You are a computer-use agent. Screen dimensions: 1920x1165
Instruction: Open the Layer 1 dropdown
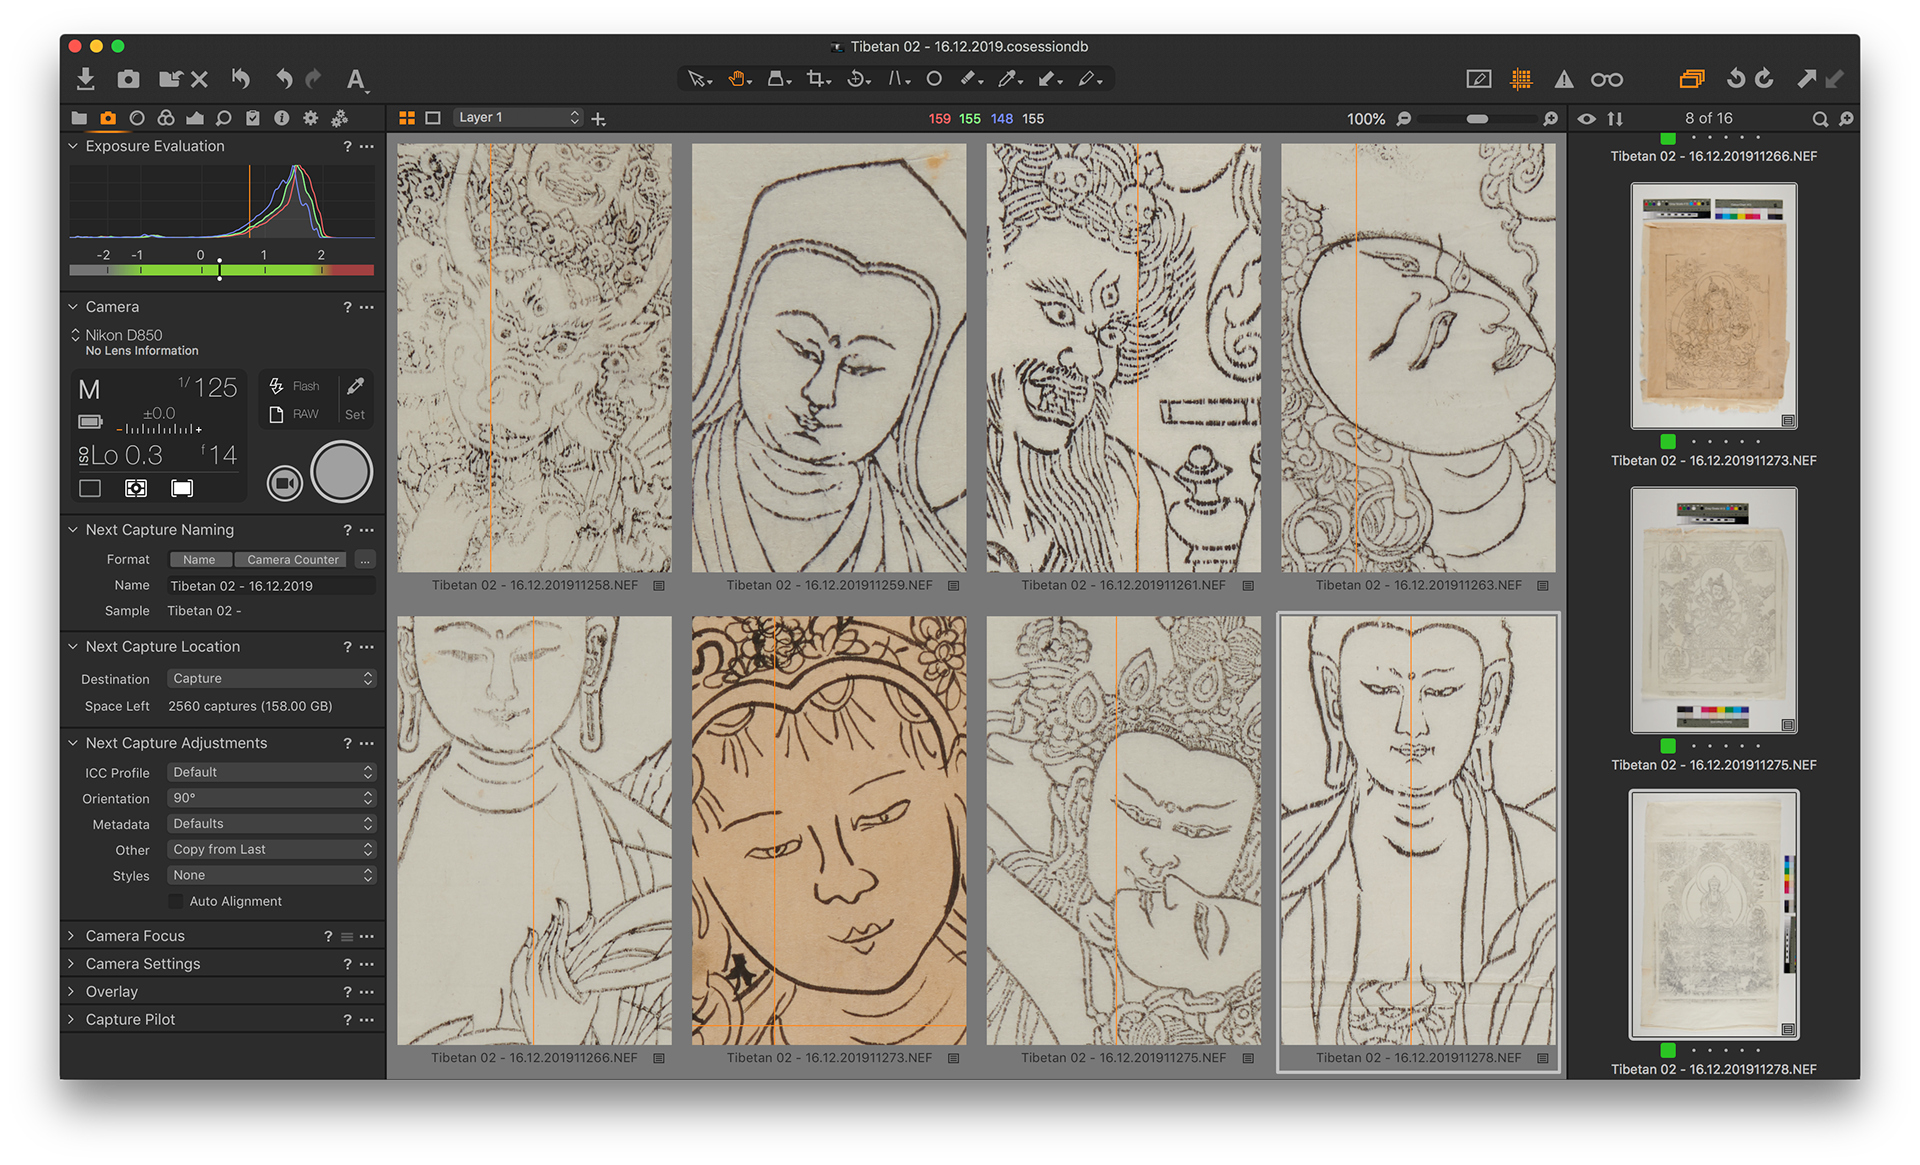pos(518,117)
